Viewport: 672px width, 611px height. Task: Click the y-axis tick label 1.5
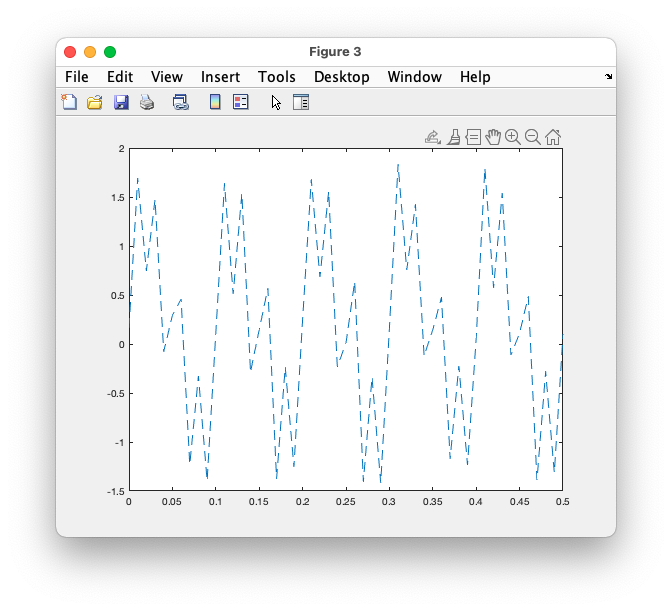(117, 198)
